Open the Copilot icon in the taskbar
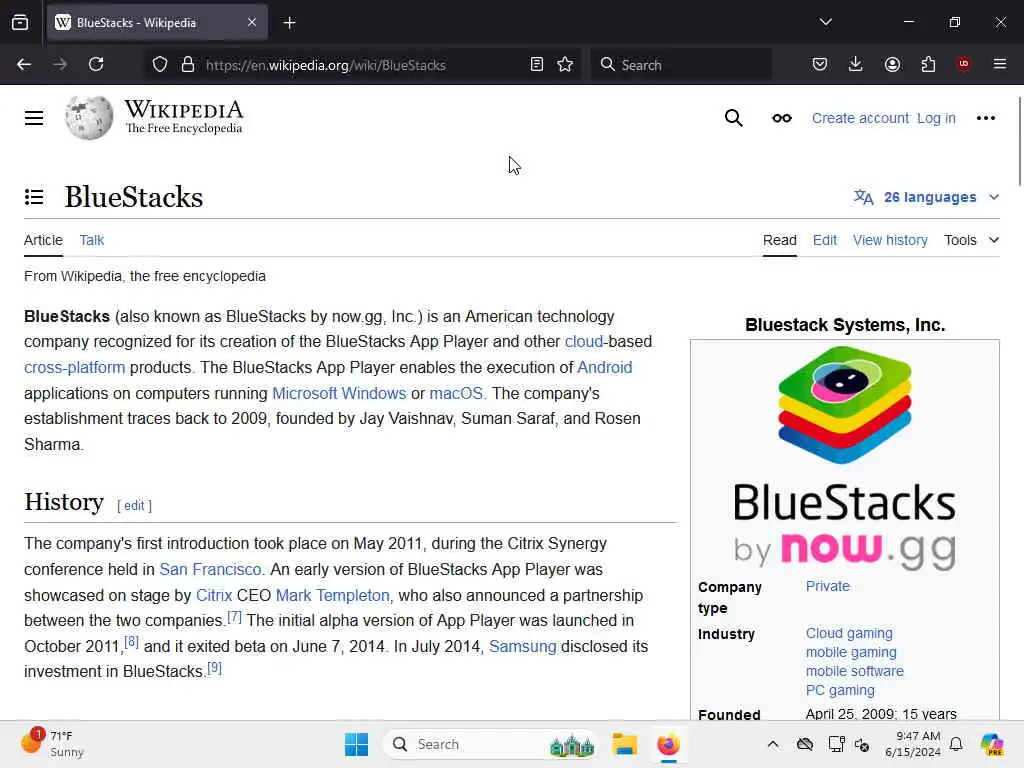This screenshot has height=768, width=1024. (992, 744)
